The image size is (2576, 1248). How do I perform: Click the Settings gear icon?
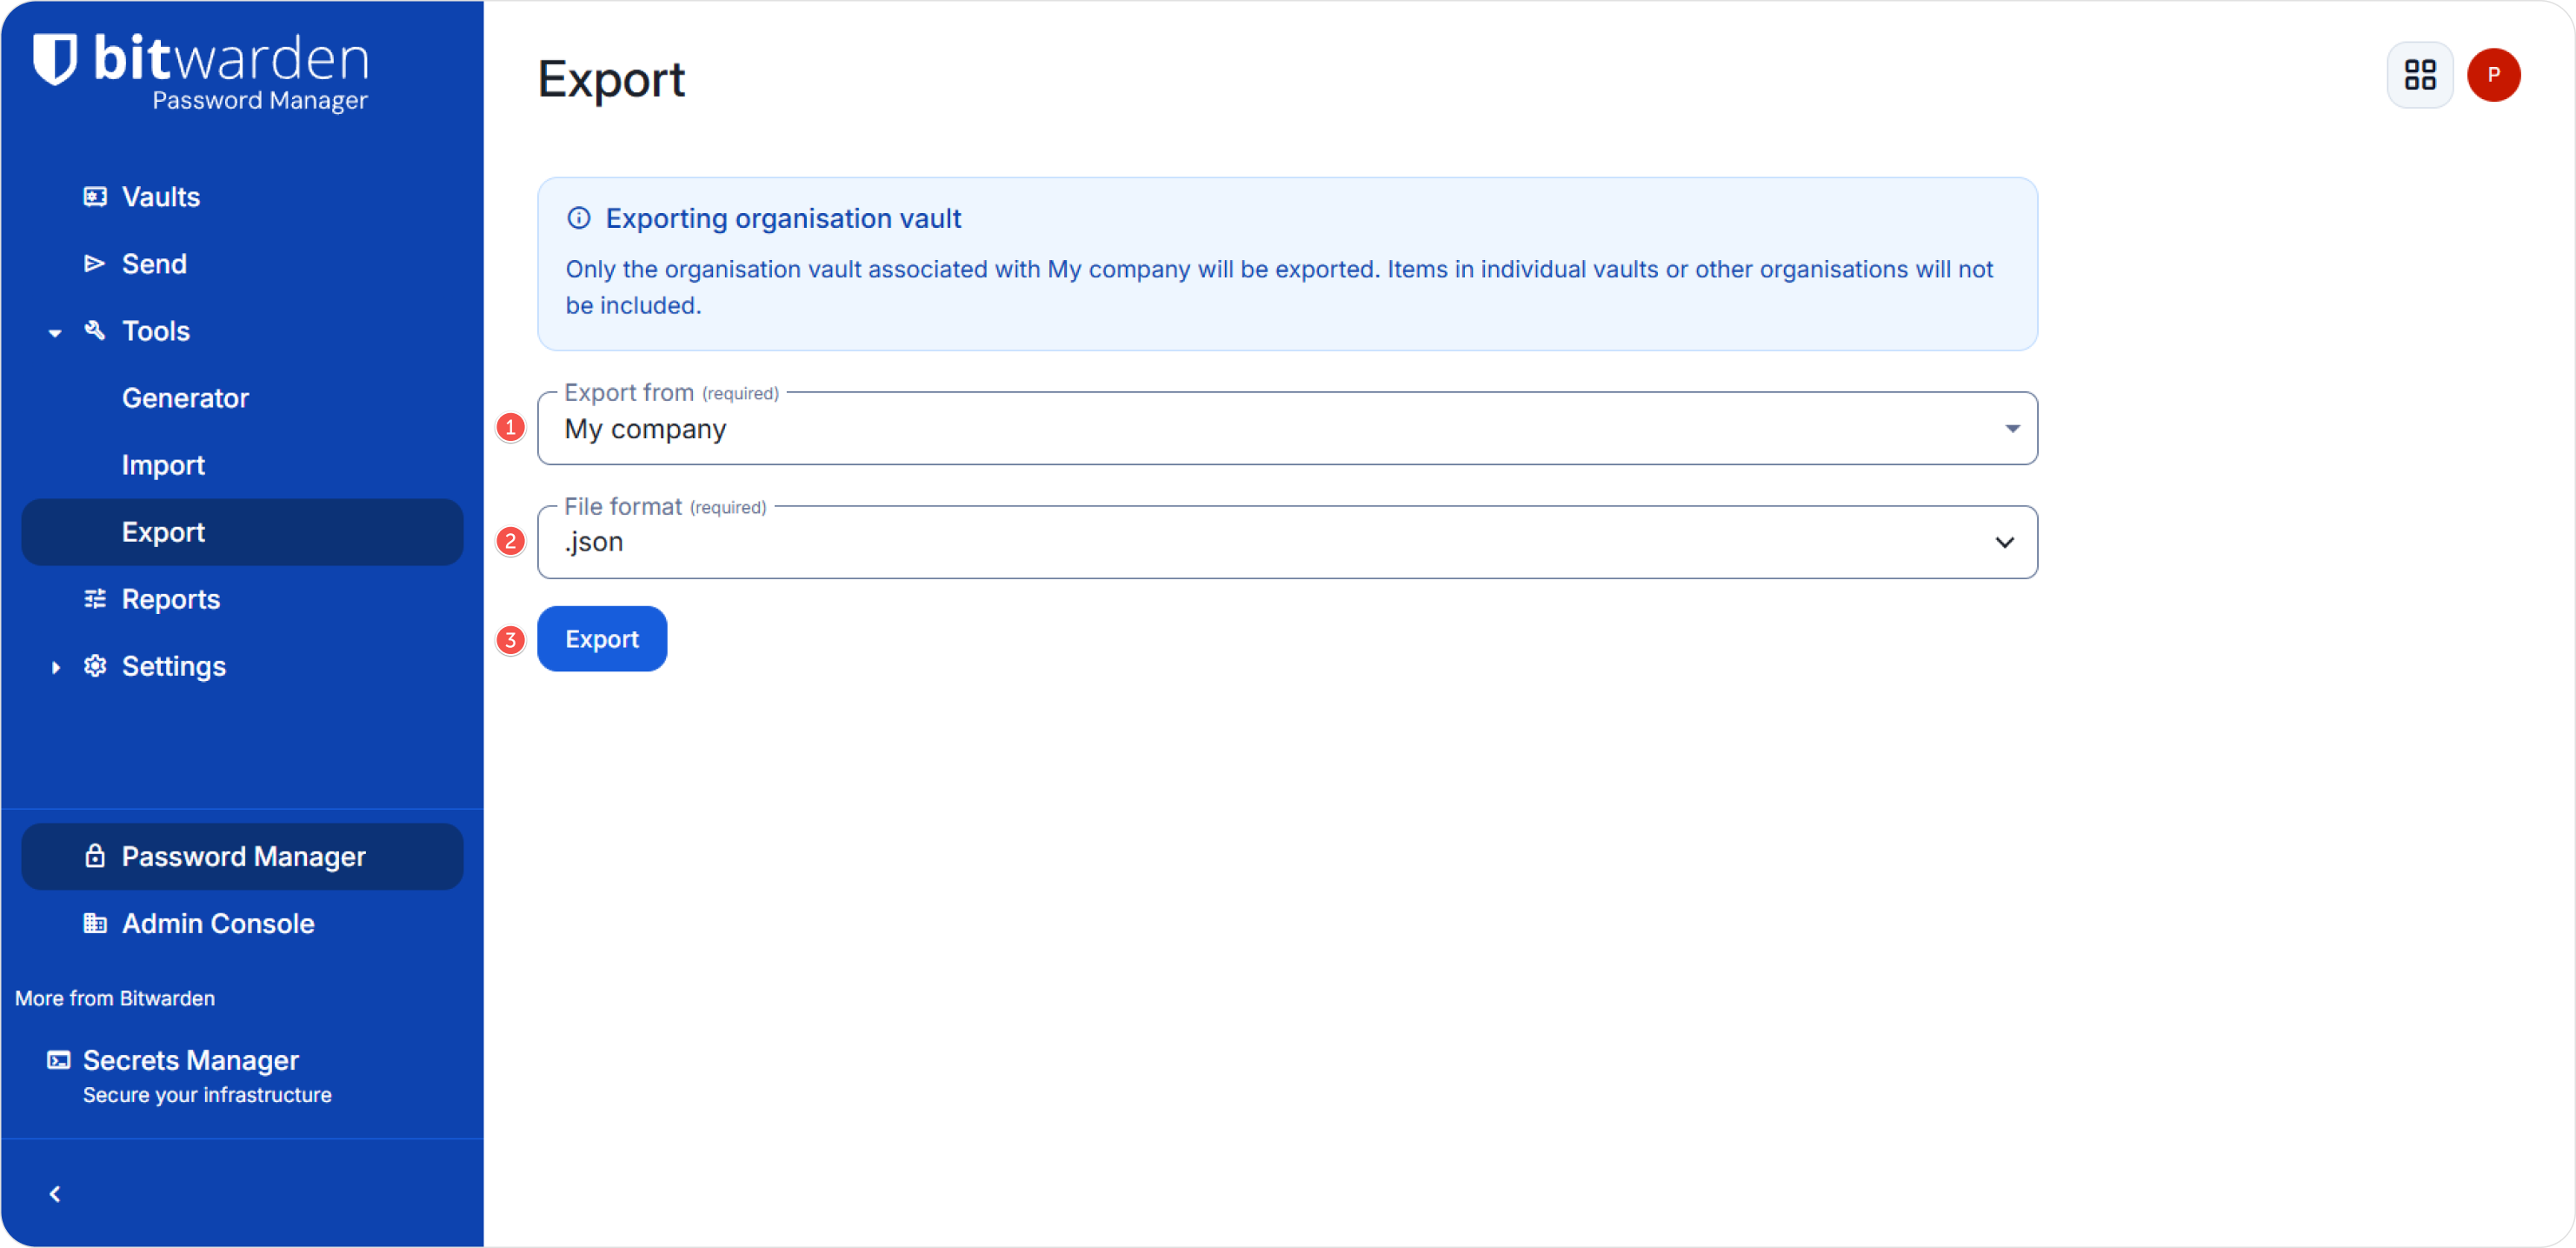tap(94, 666)
